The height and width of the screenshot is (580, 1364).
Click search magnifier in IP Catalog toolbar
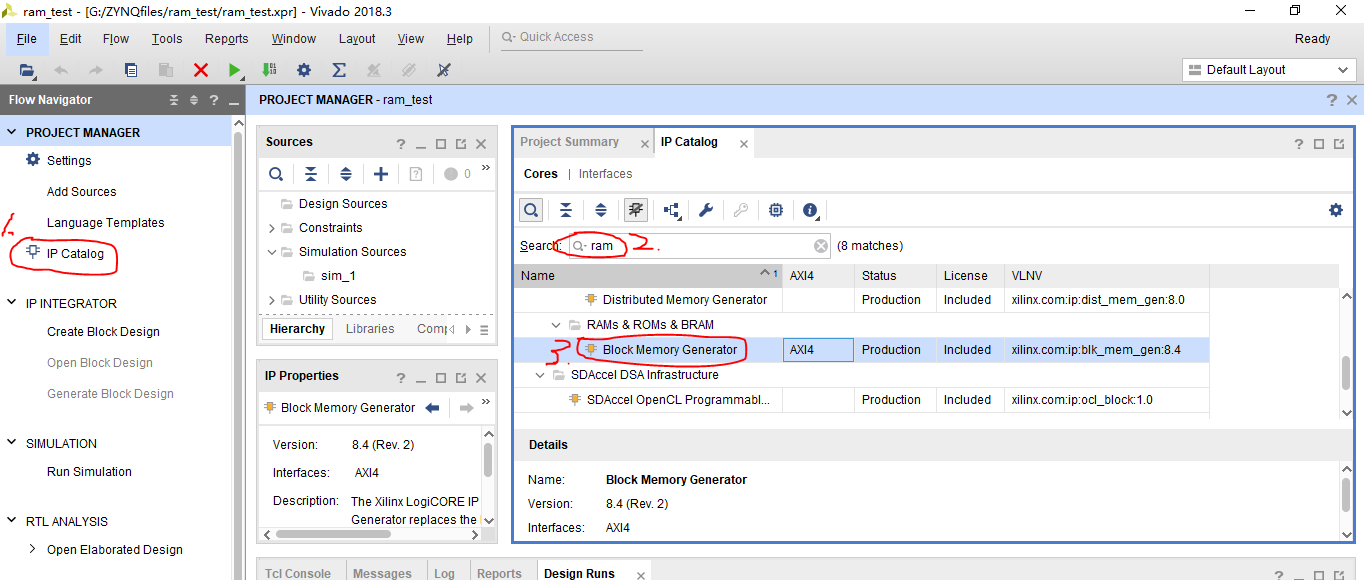tap(531, 210)
